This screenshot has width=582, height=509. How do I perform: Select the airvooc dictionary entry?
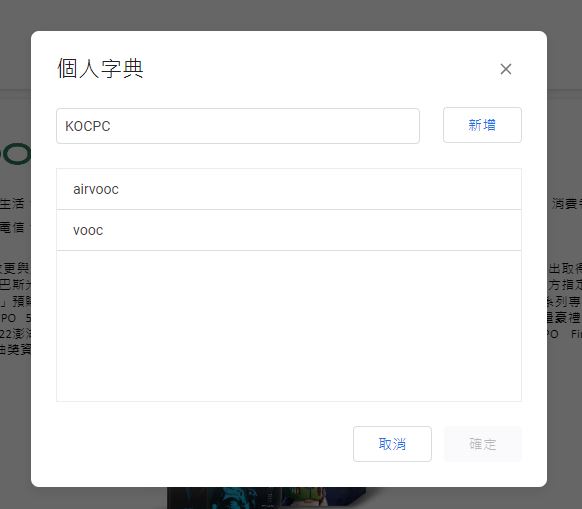(x=289, y=189)
